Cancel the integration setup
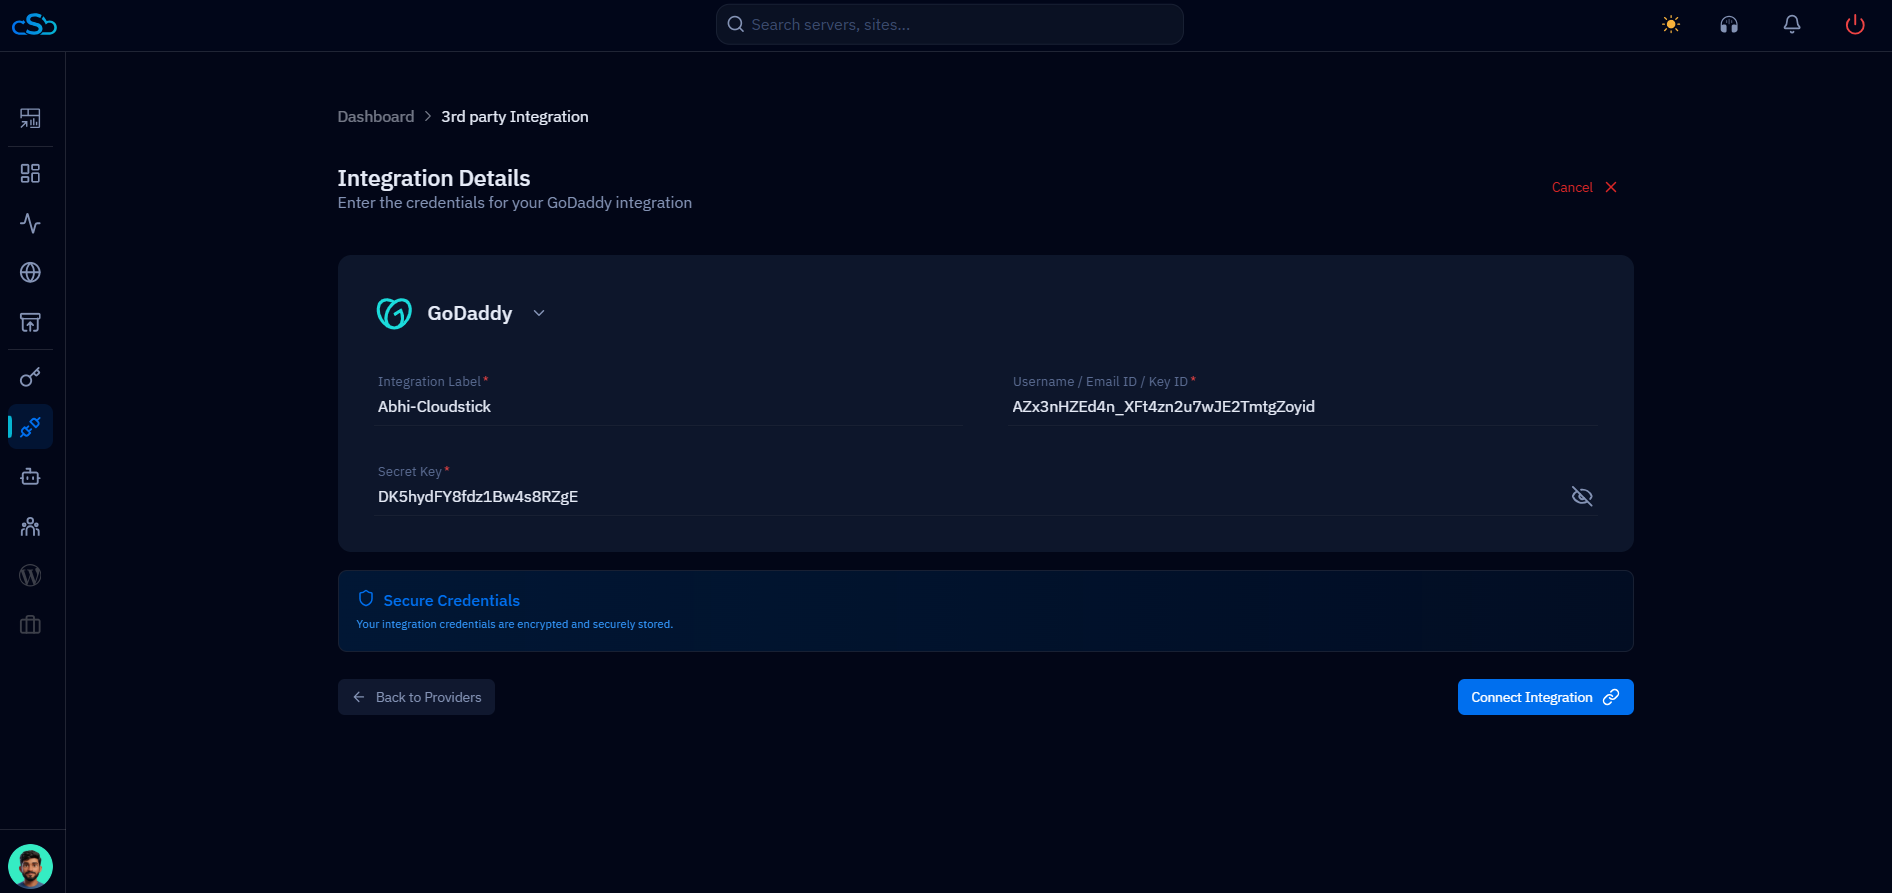The width and height of the screenshot is (1892, 893). point(1584,187)
